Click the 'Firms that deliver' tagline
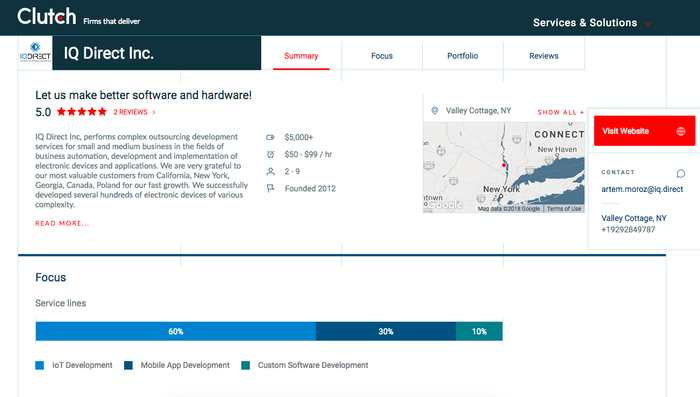The image size is (700, 397). pos(112,21)
